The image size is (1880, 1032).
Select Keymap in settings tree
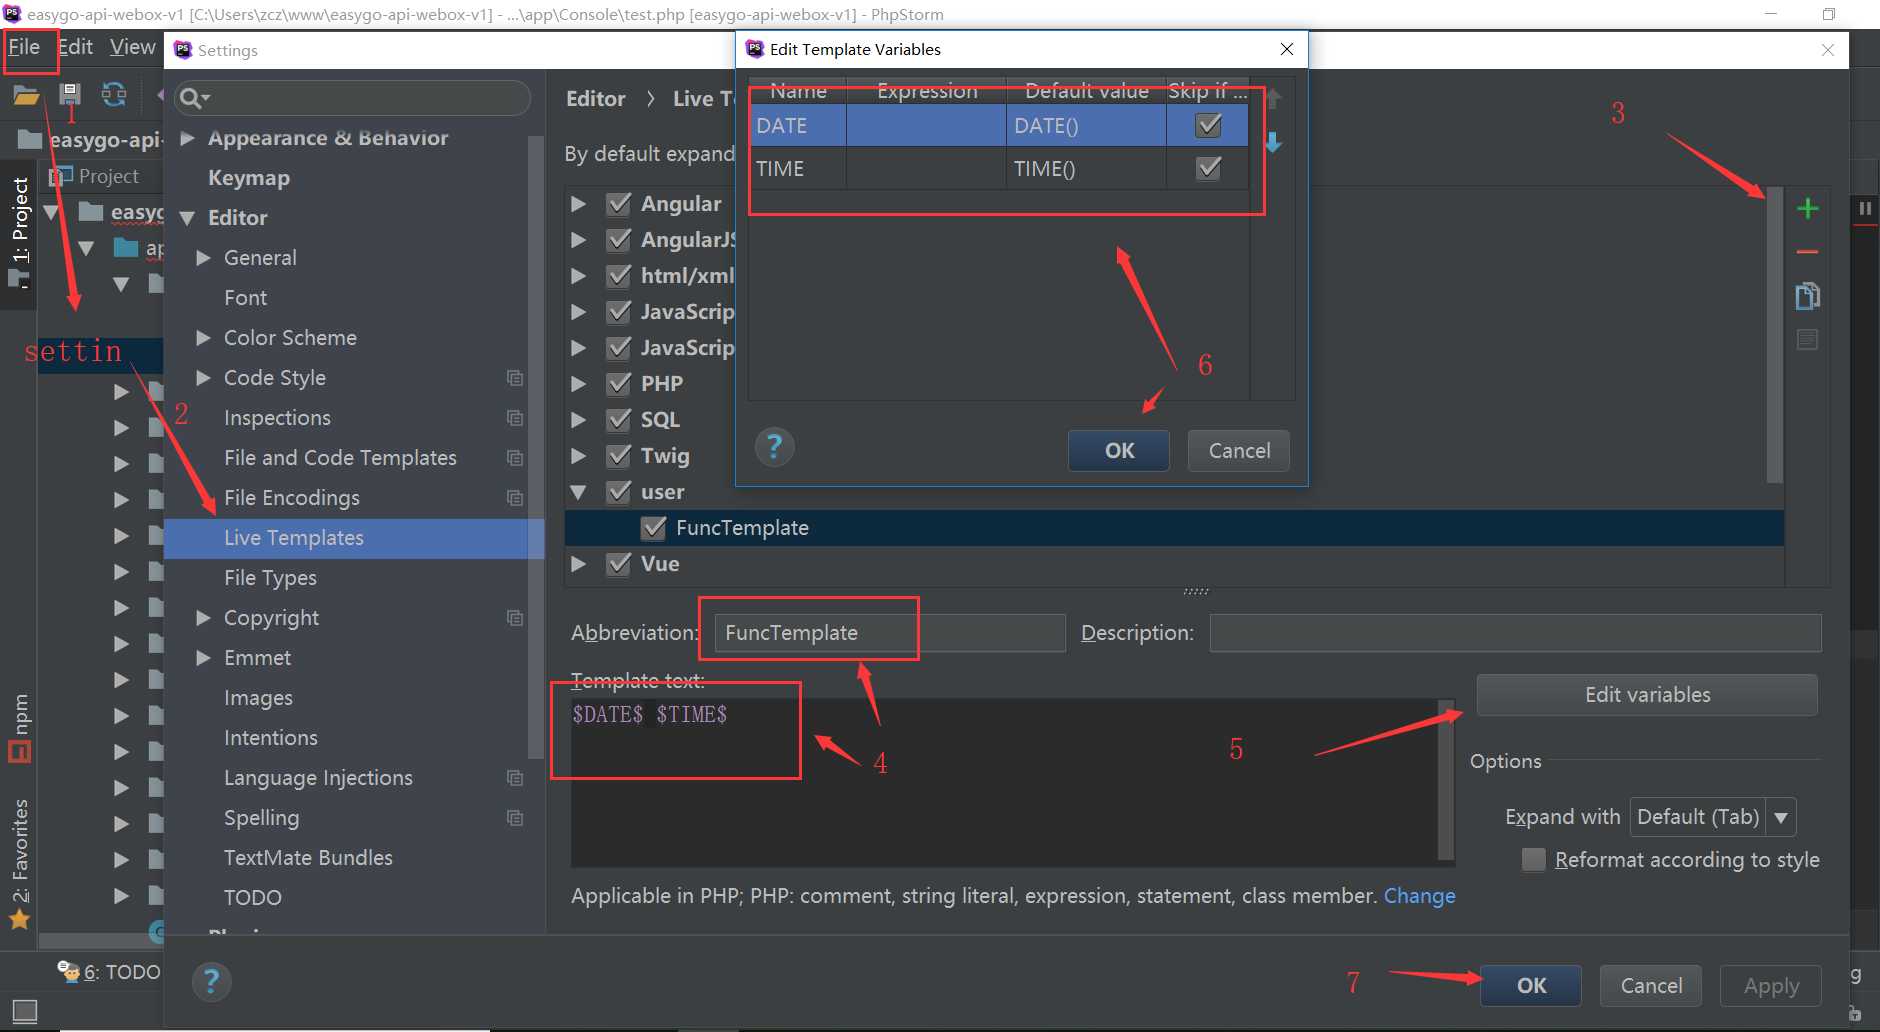pyautogui.click(x=249, y=178)
